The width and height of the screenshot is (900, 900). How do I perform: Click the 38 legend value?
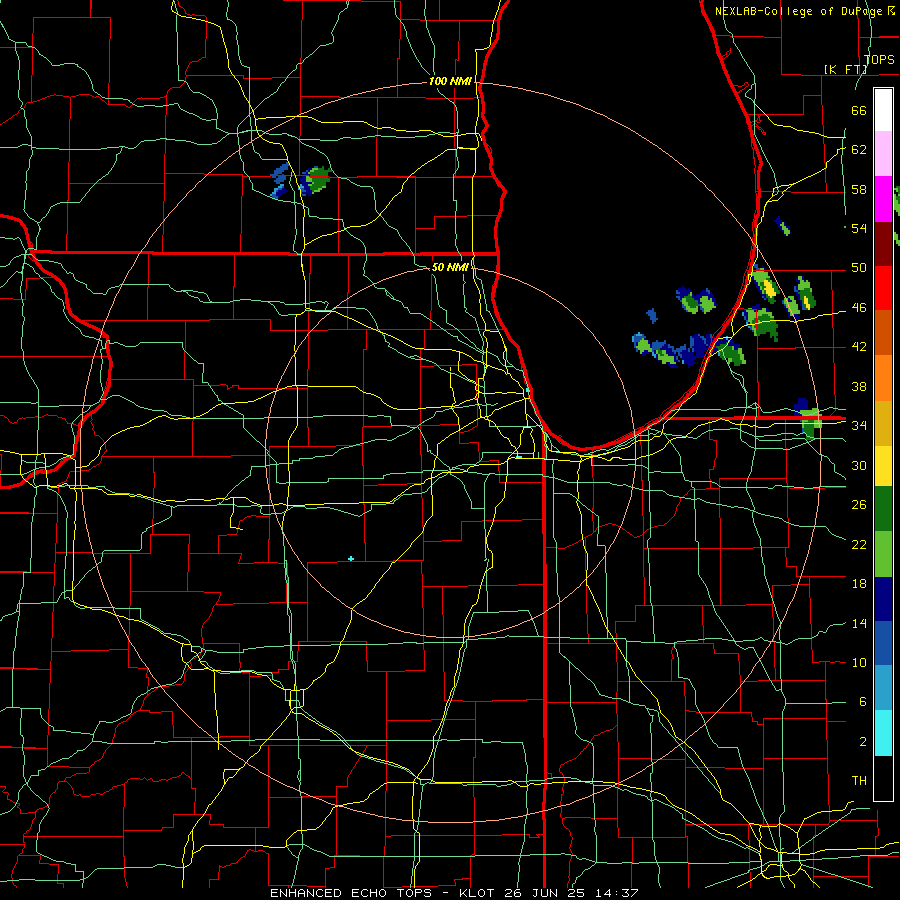(859, 386)
